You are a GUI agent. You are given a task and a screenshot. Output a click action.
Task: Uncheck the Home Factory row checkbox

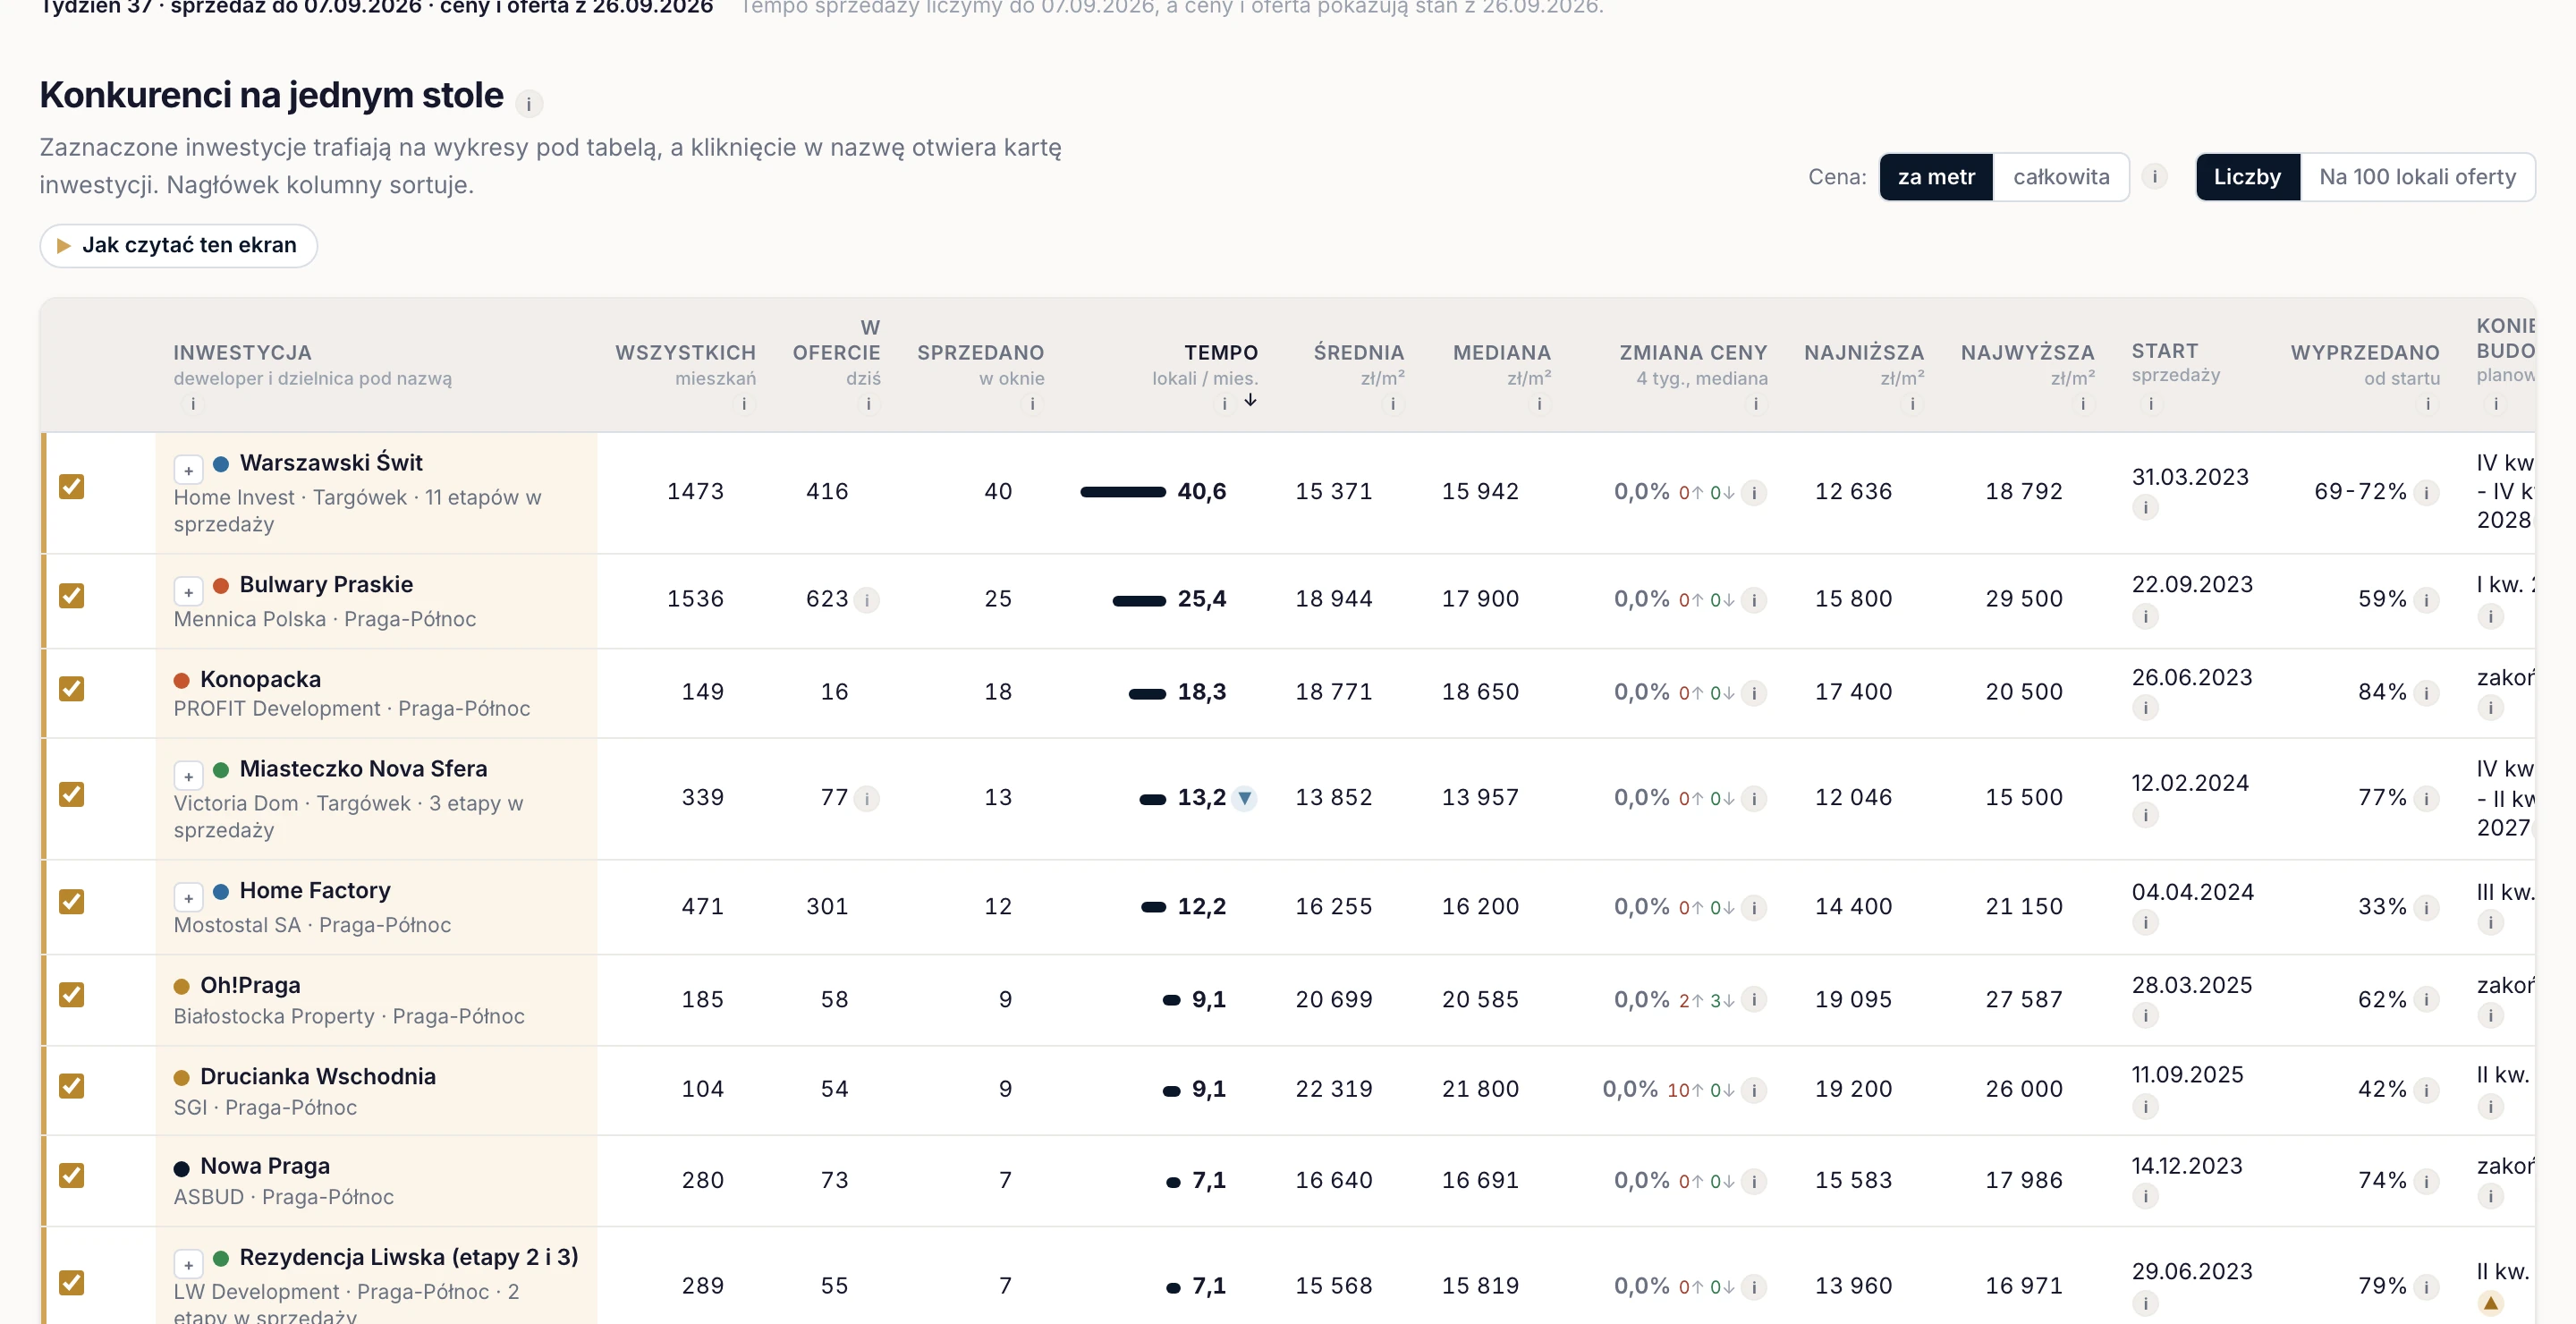[x=71, y=902]
